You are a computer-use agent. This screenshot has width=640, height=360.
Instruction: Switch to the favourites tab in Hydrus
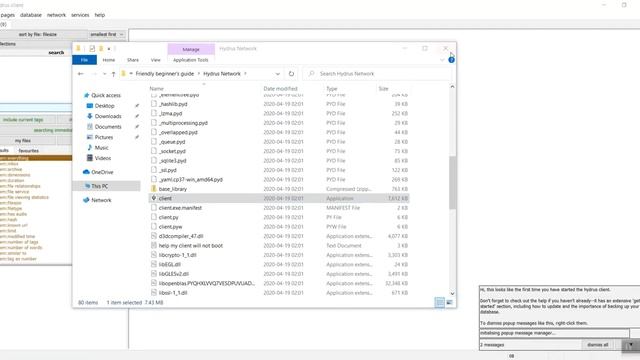[29, 151]
